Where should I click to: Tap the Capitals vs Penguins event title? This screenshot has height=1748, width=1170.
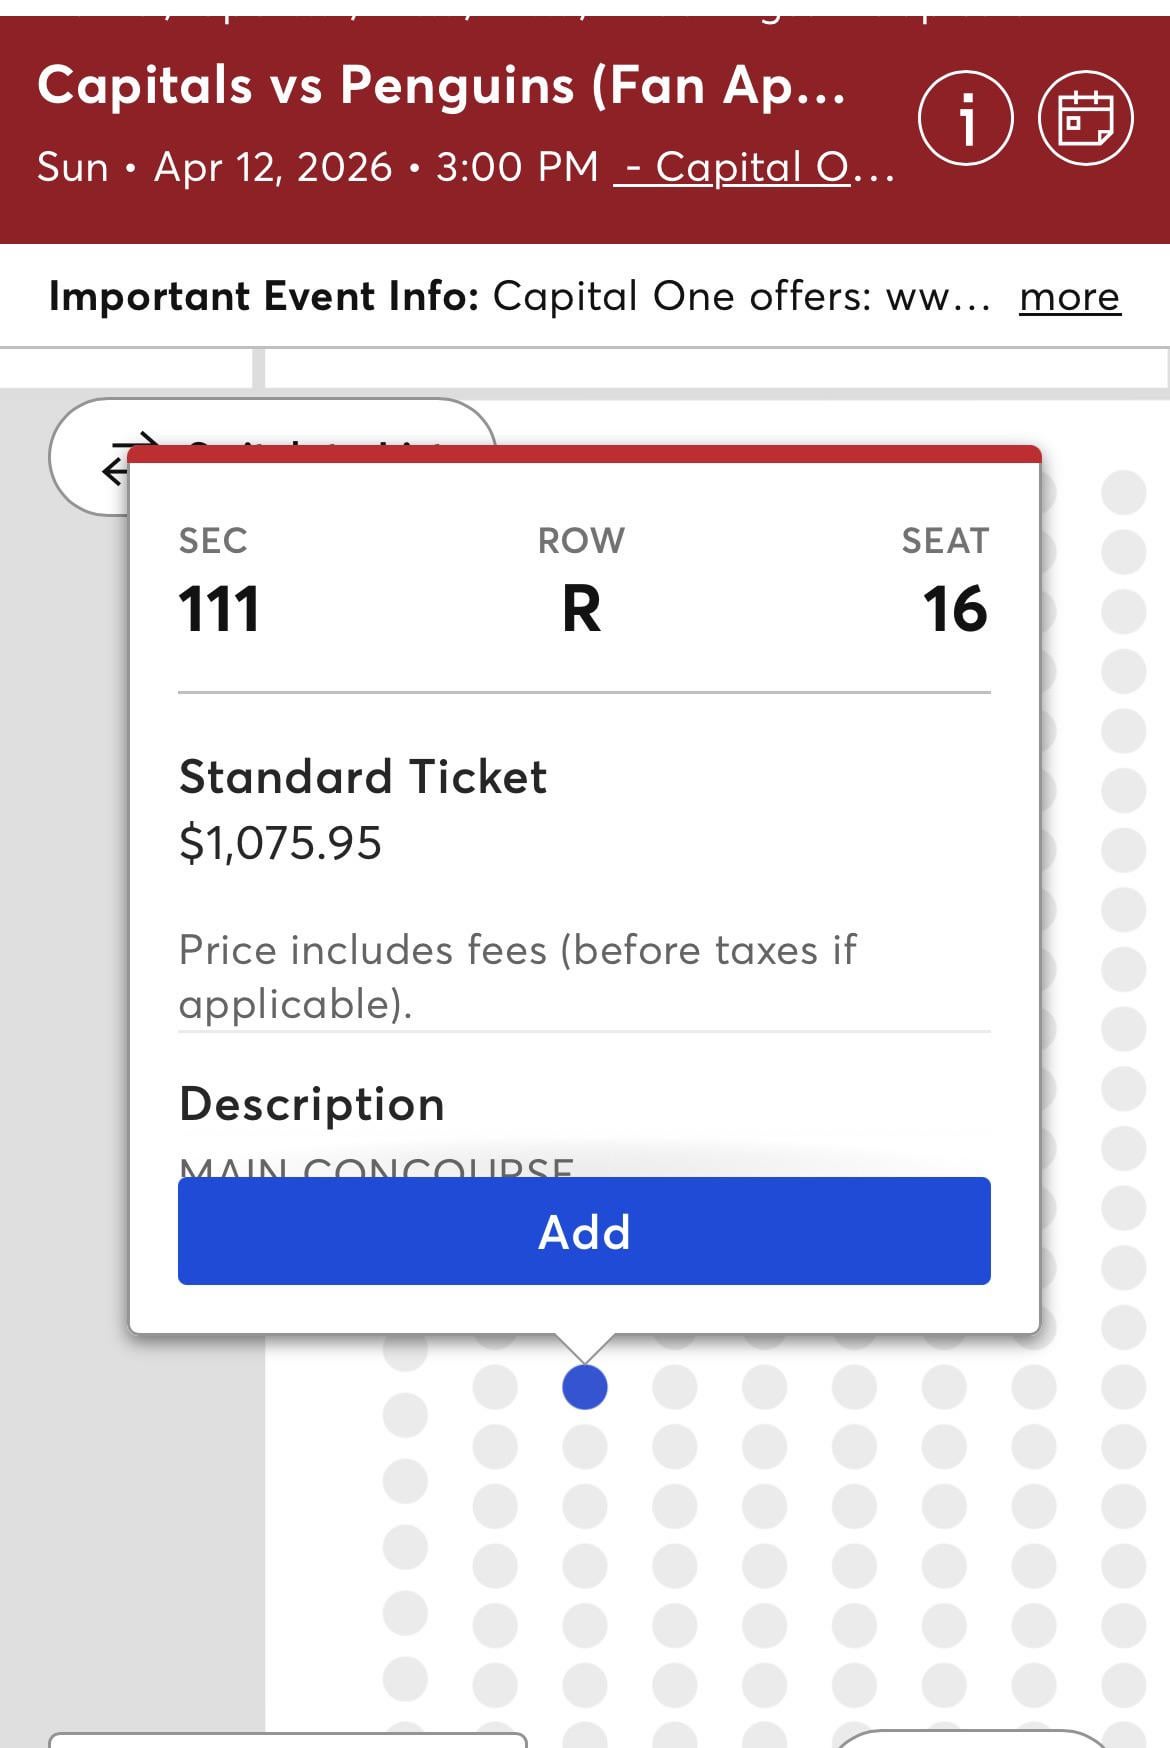coord(441,85)
